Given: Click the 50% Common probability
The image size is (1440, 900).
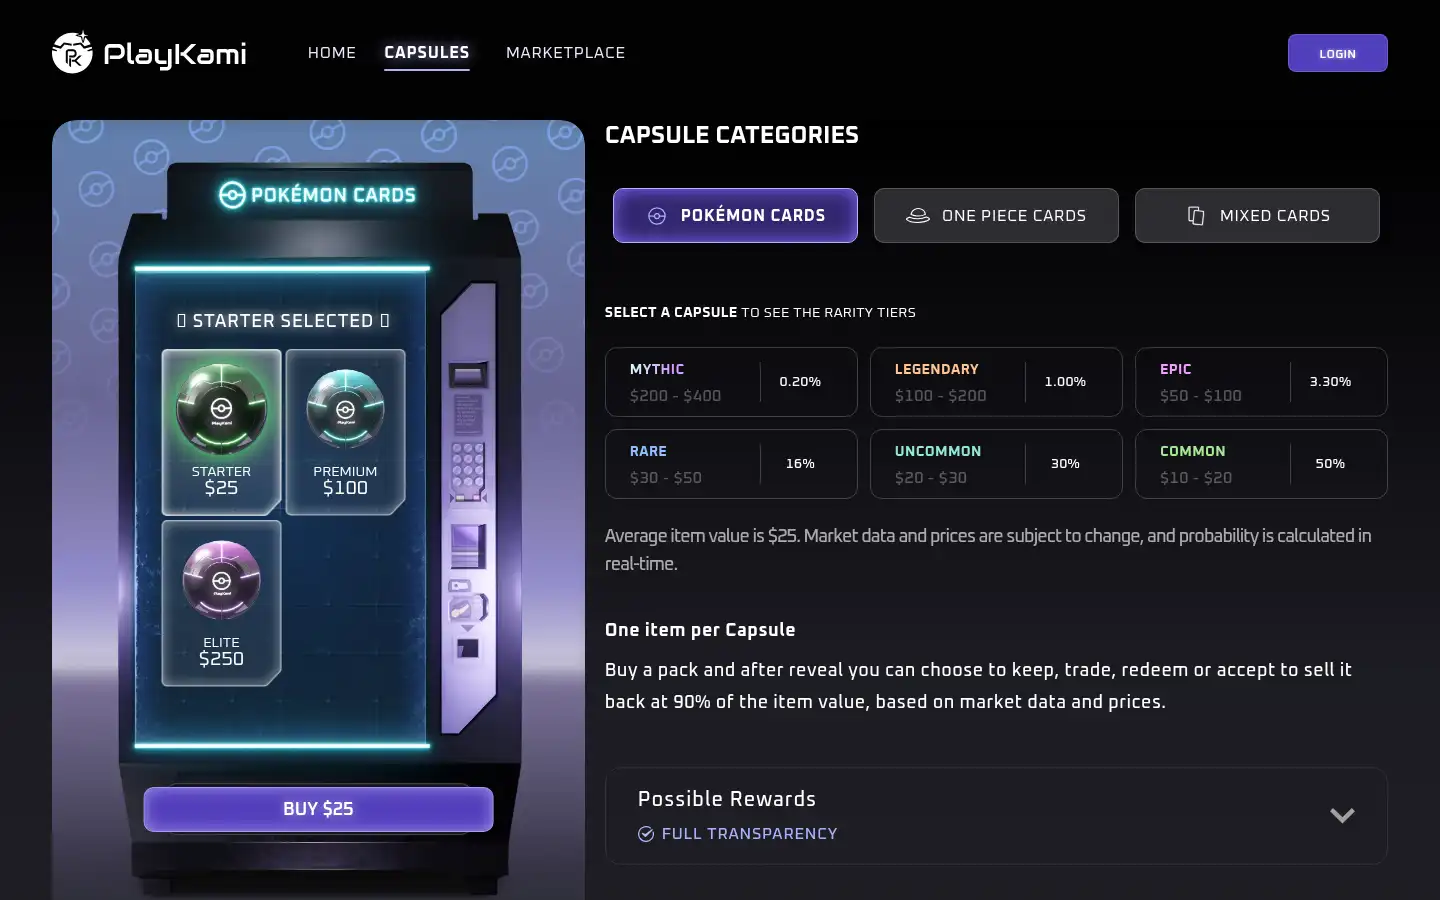Looking at the screenshot, I should (1330, 464).
